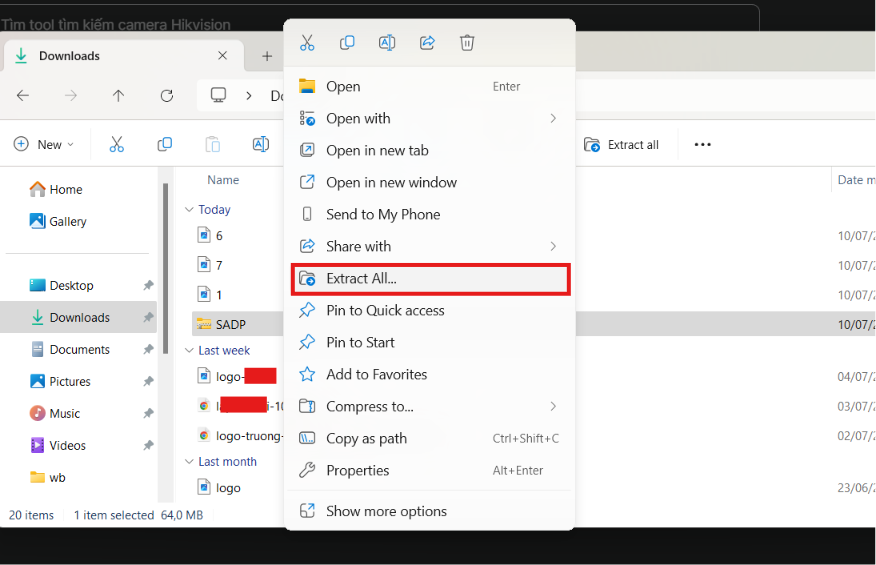Click the pin icon next to Pictures

pyautogui.click(x=148, y=382)
